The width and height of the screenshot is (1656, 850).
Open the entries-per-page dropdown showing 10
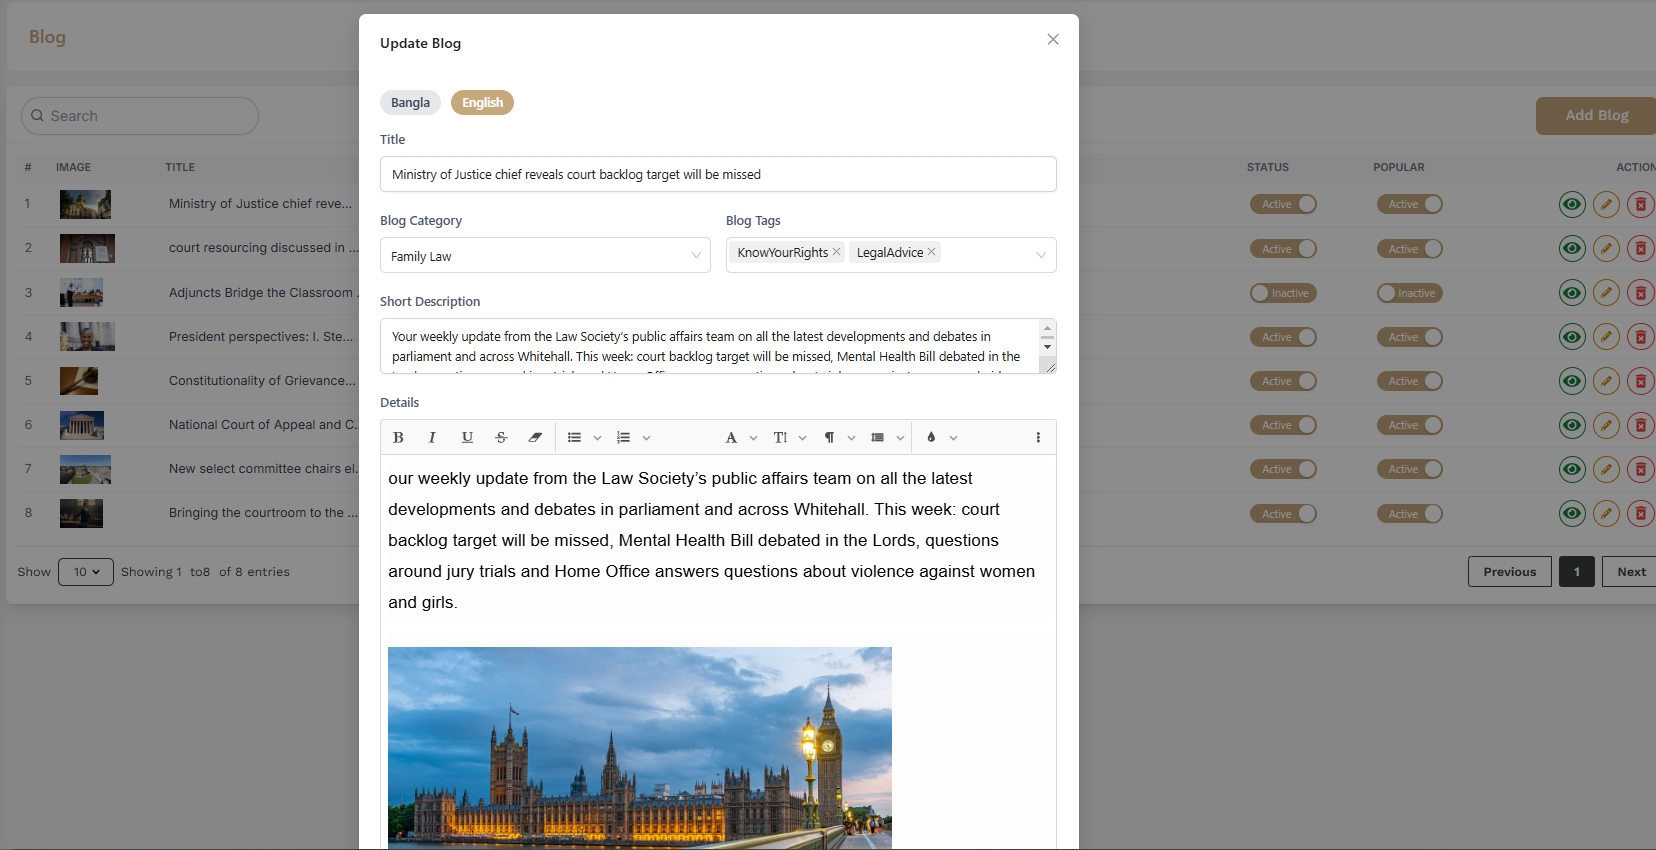coord(86,572)
